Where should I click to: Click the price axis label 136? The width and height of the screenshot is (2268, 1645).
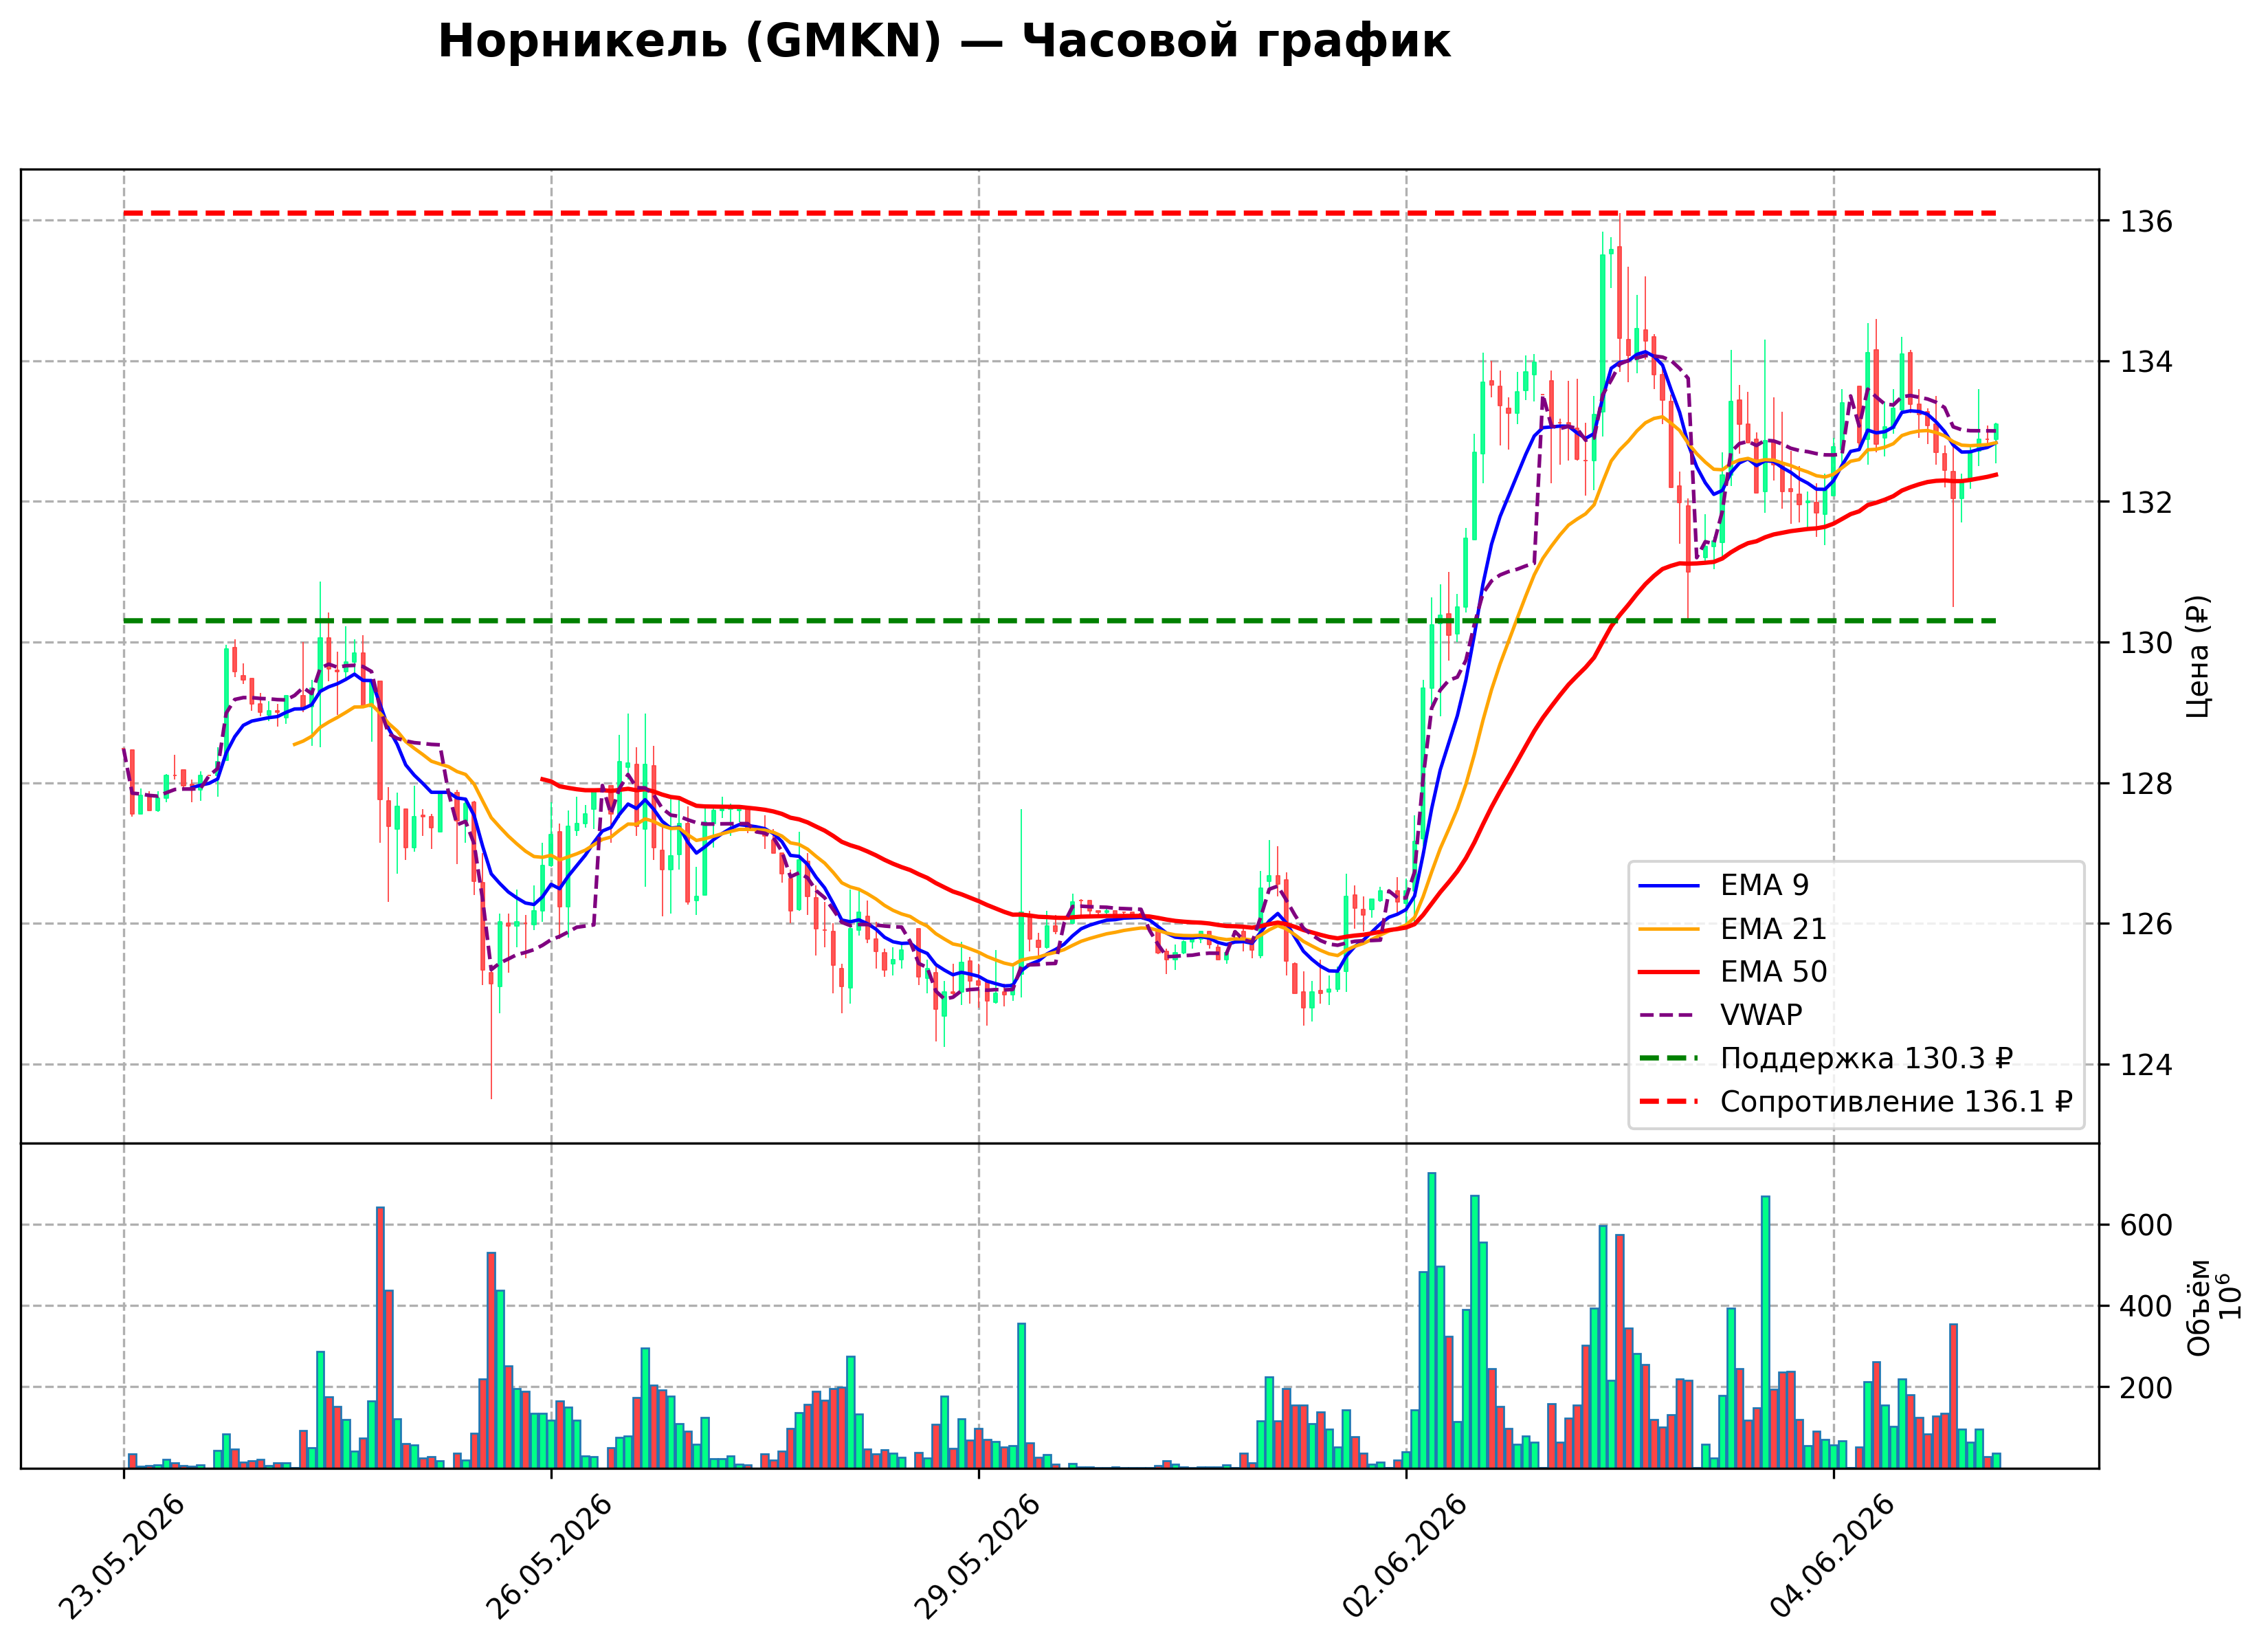coord(2147,221)
